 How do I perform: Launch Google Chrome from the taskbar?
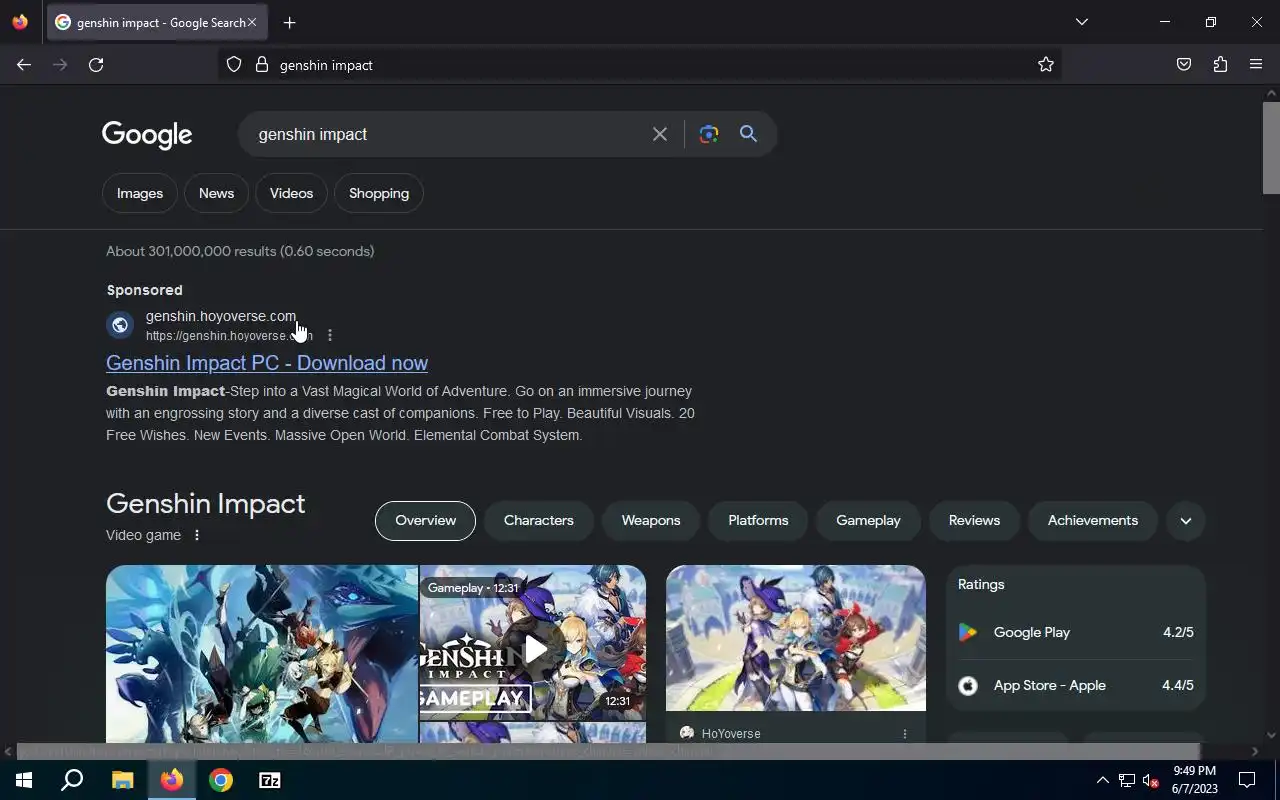pos(221,780)
